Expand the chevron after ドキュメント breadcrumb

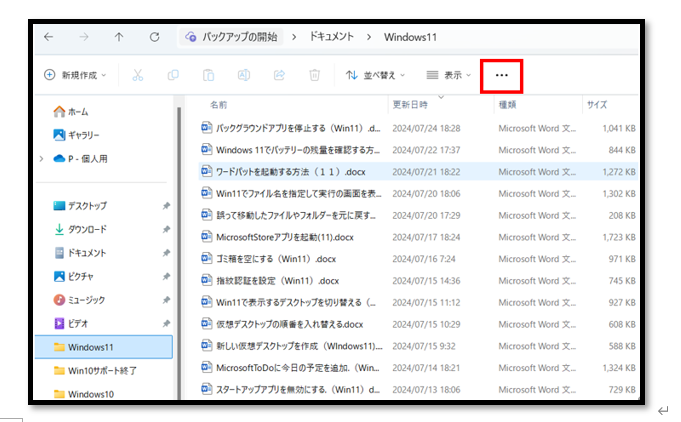click(369, 37)
